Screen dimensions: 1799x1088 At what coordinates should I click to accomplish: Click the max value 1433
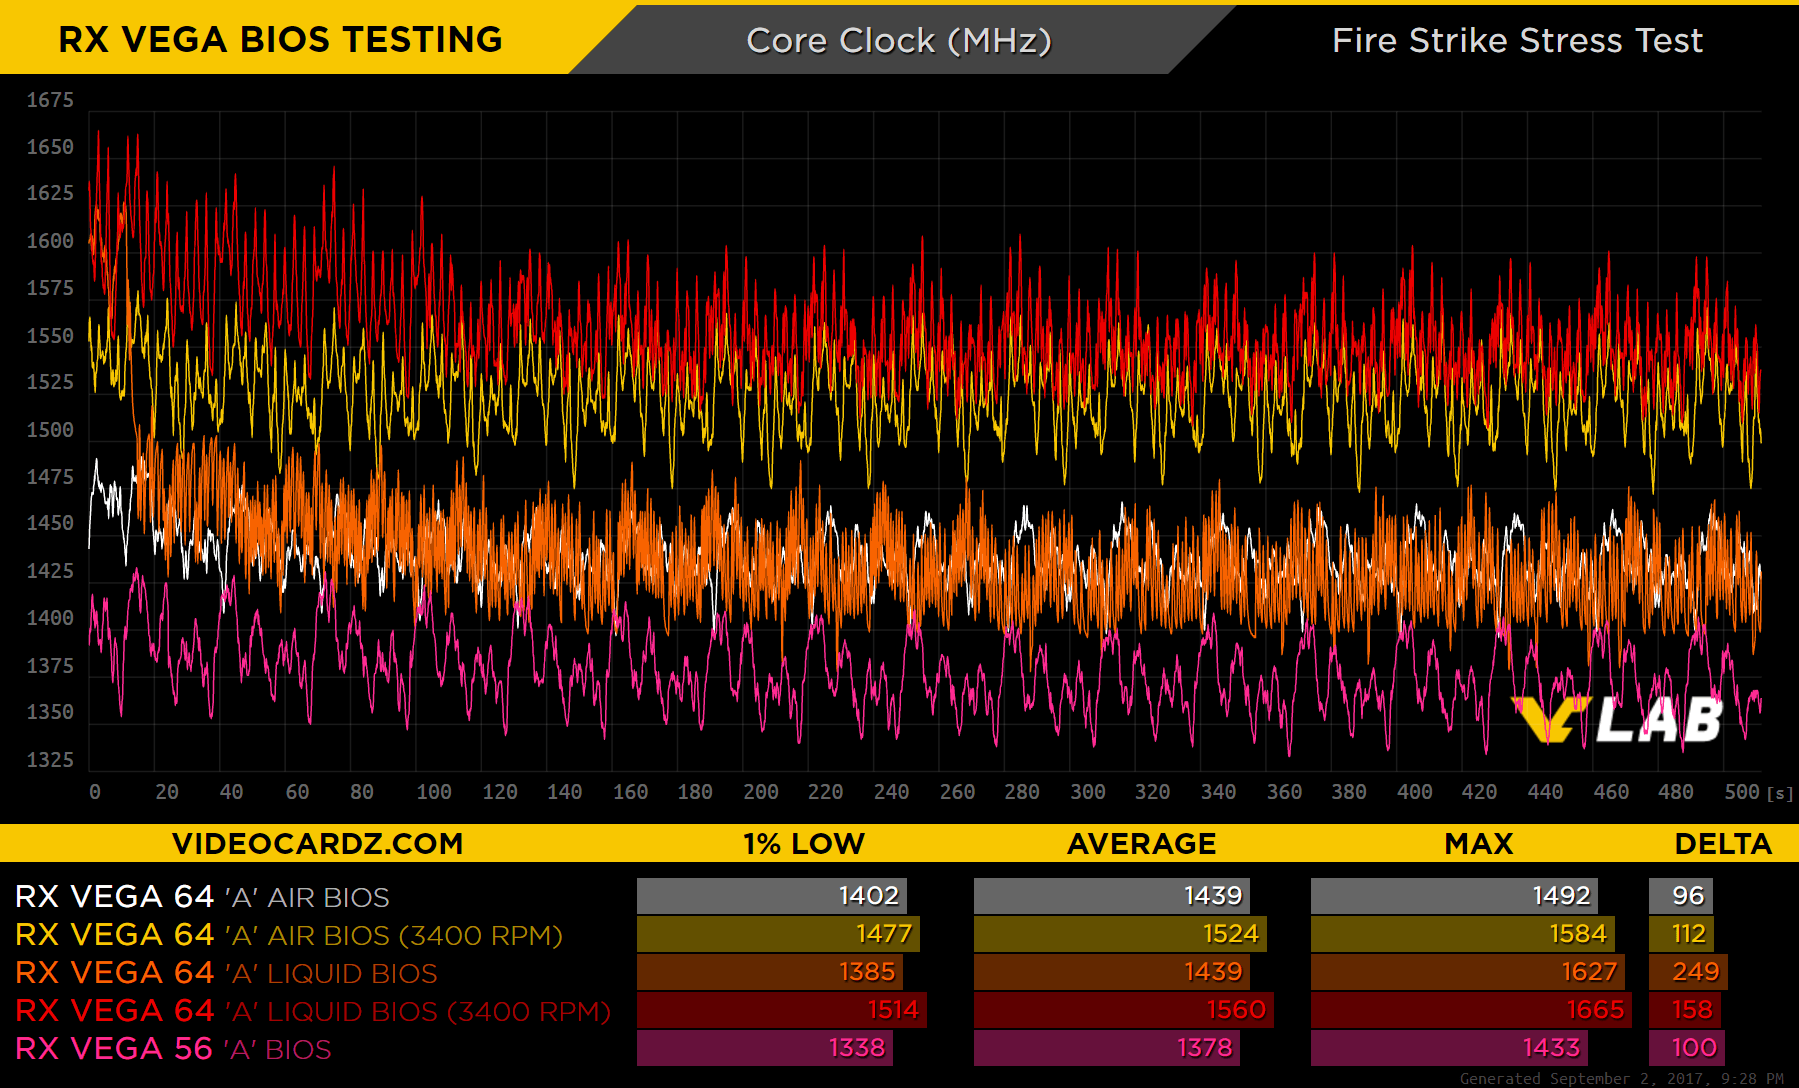click(x=1551, y=1048)
